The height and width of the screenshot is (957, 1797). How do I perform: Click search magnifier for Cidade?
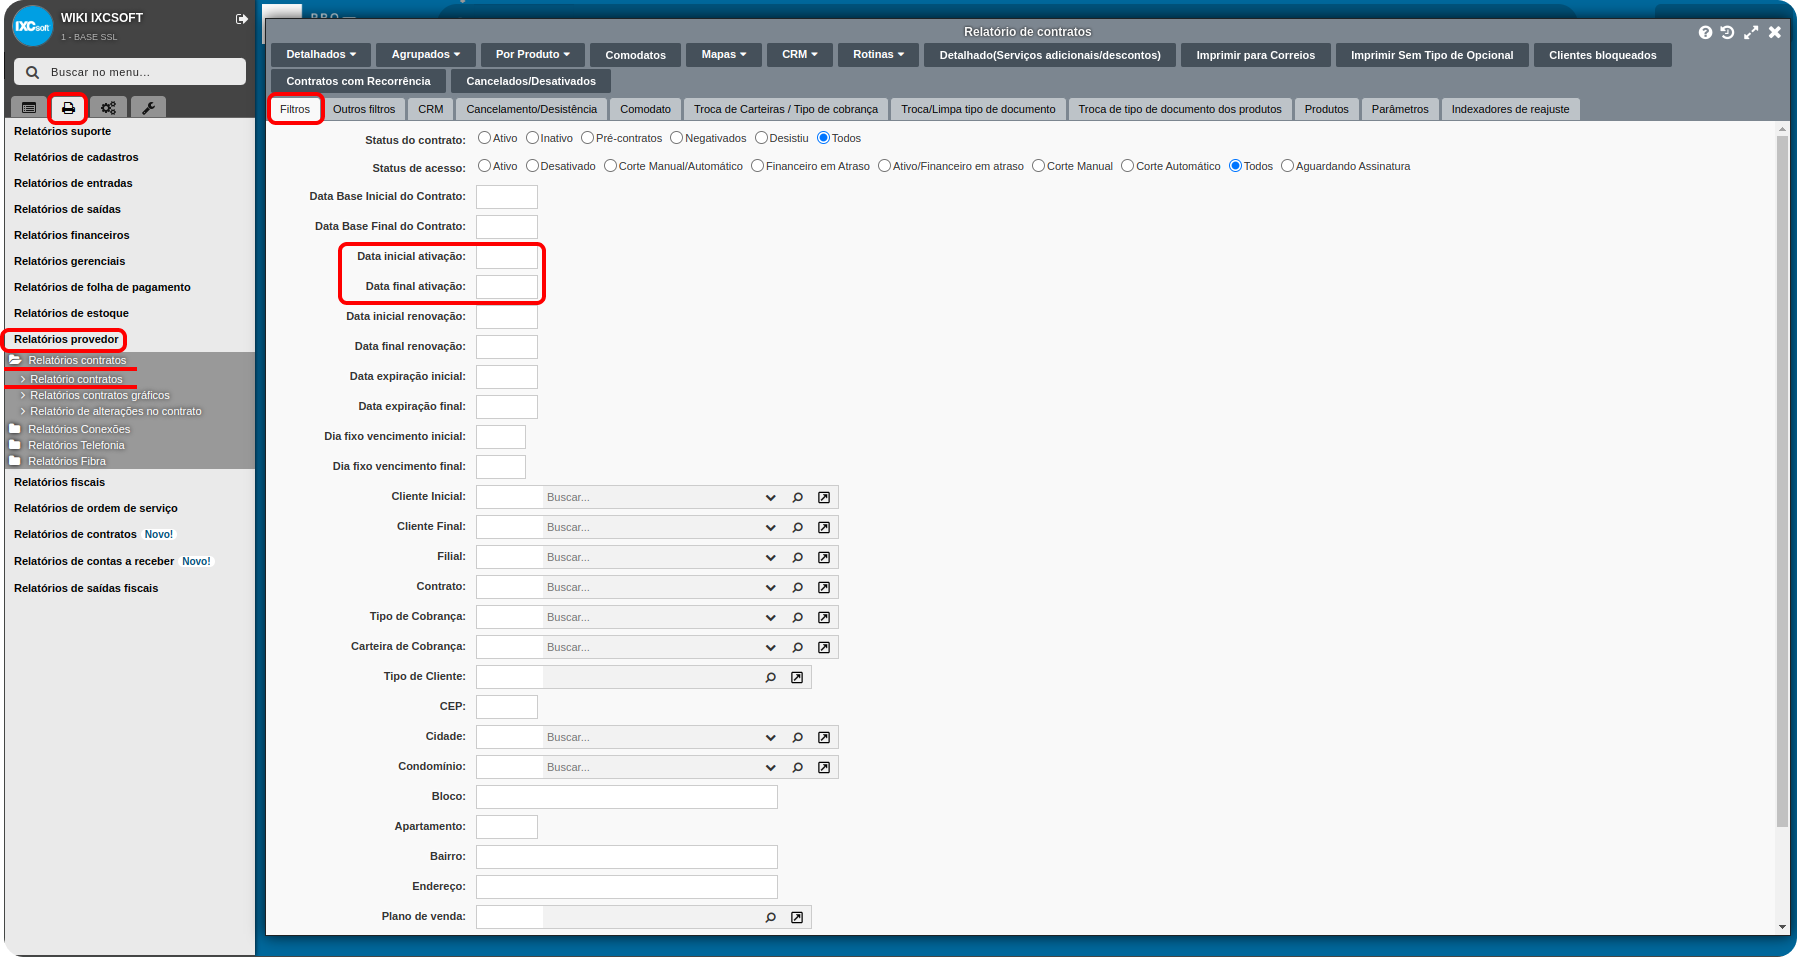(x=798, y=737)
